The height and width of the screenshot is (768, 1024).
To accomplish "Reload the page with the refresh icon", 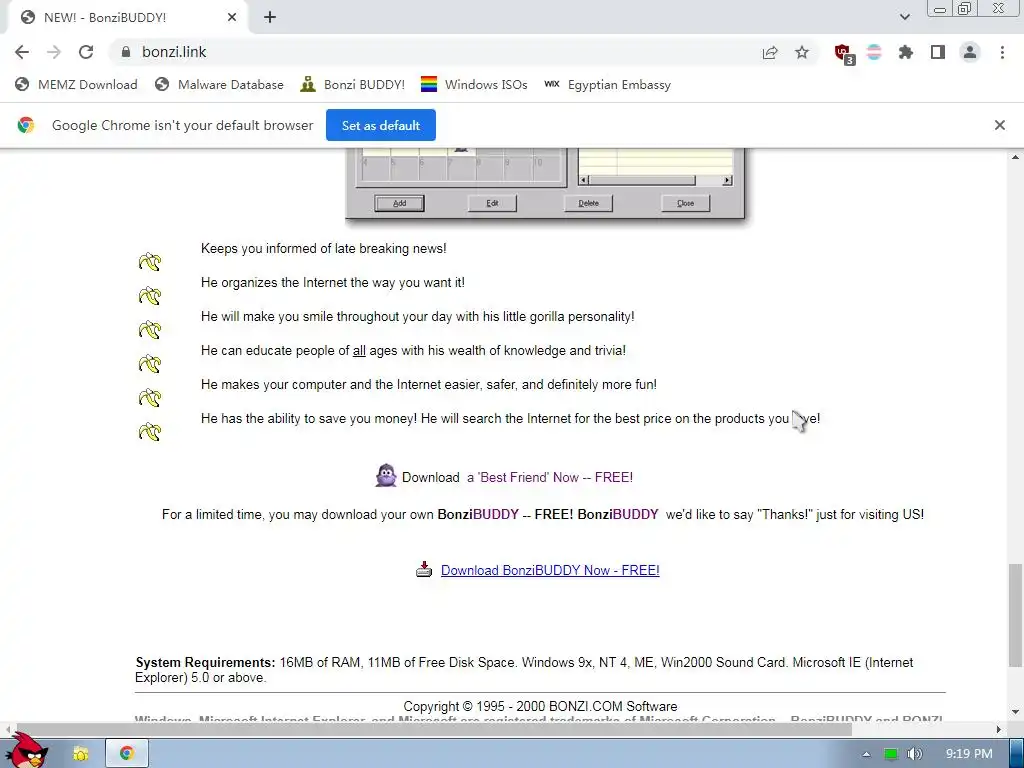I will pyautogui.click(x=86, y=52).
